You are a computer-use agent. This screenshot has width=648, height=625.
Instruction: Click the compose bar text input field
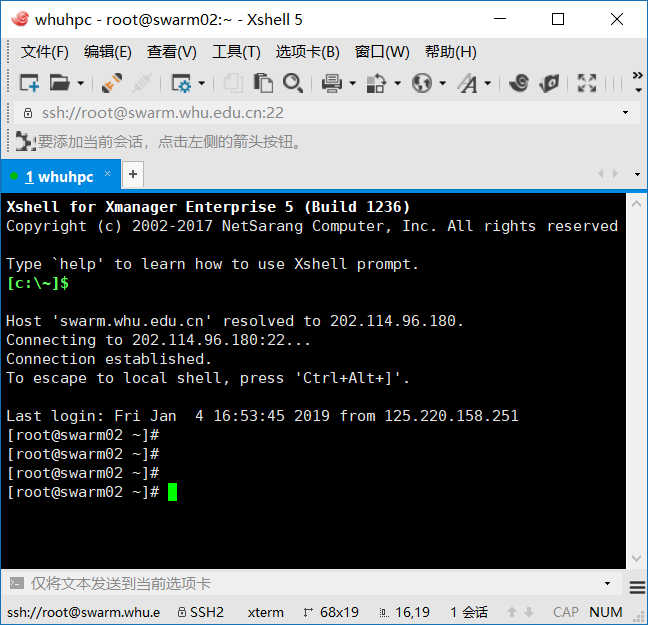[x=300, y=583]
